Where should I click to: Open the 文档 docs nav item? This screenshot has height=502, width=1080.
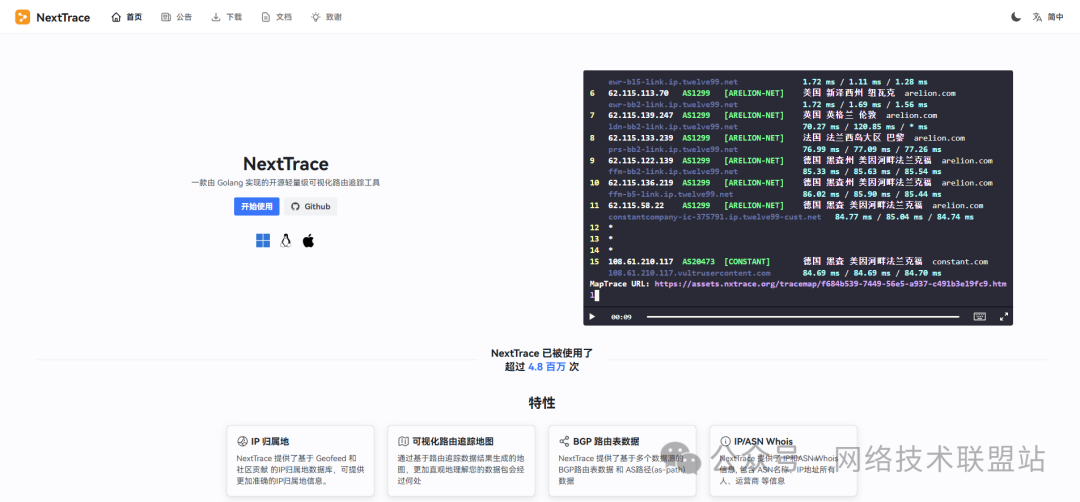(277, 17)
